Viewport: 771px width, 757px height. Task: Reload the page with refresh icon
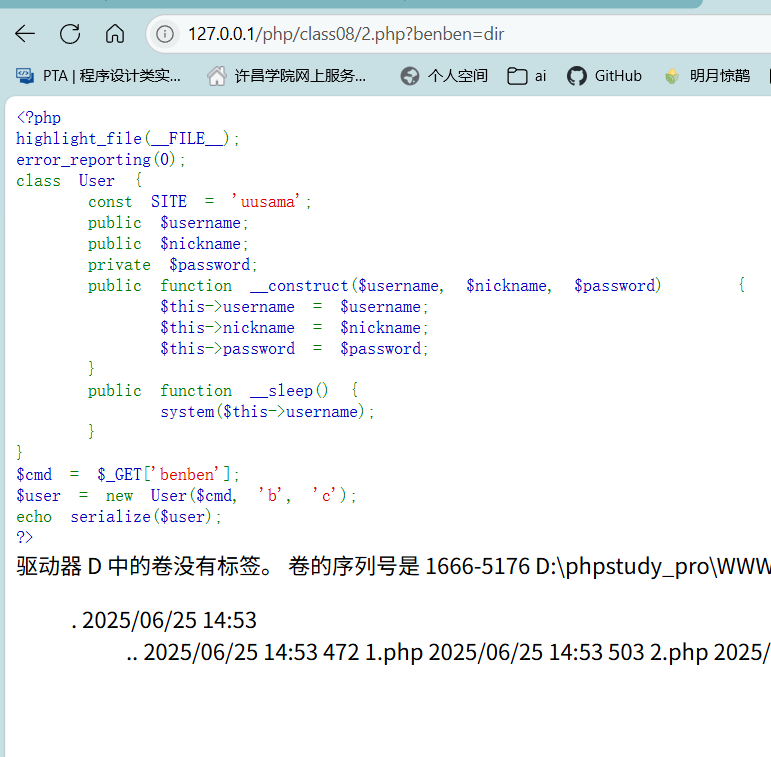pyautogui.click(x=70, y=34)
